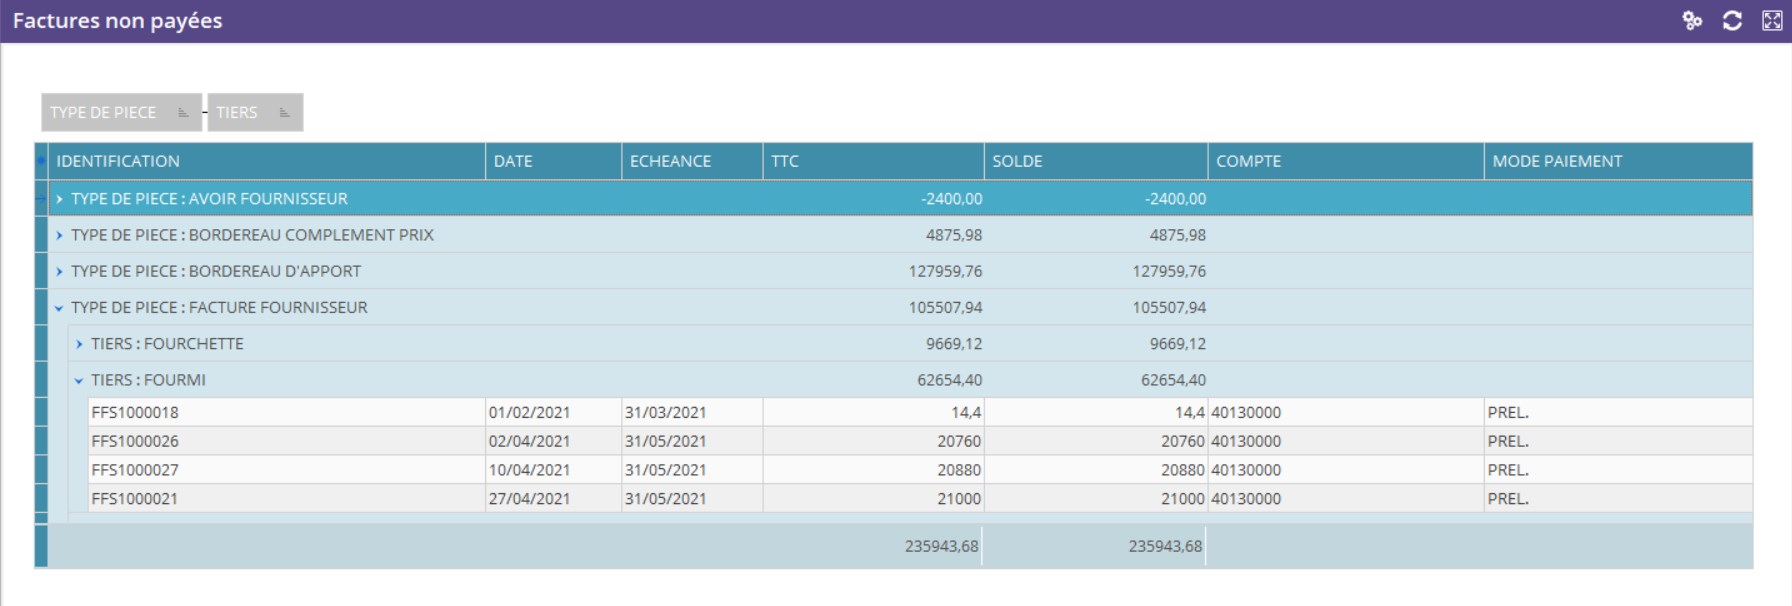The height and width of the screenshot is (606, 1792).
Task: Click the MODE PAIEMENT column header
Action: click(1557, 161)
